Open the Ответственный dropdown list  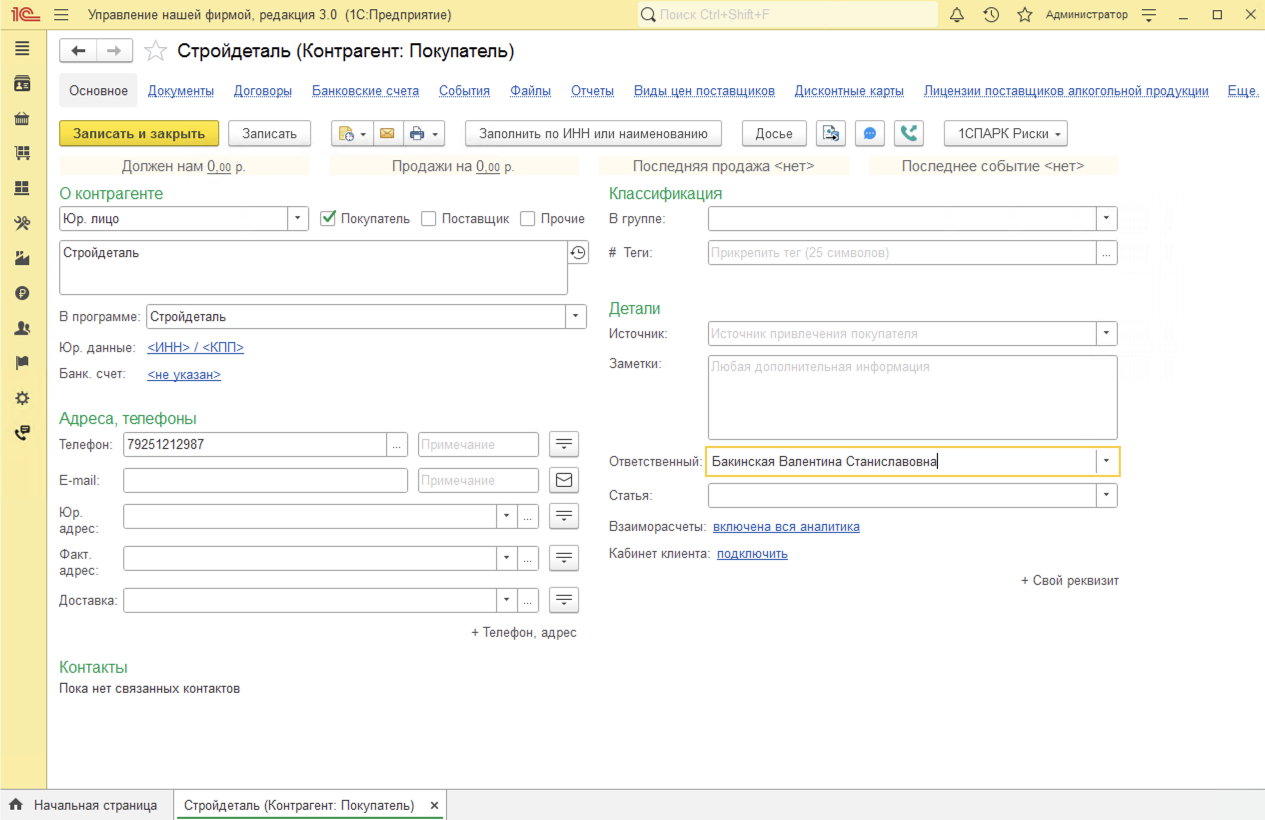coord(1107,461)
